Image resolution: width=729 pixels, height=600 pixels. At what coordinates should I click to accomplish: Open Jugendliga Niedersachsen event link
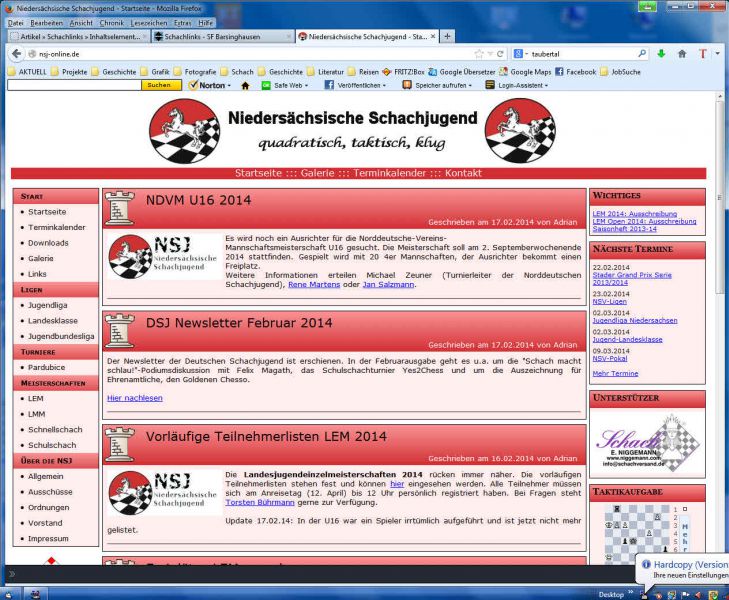(x=635, y=320)
